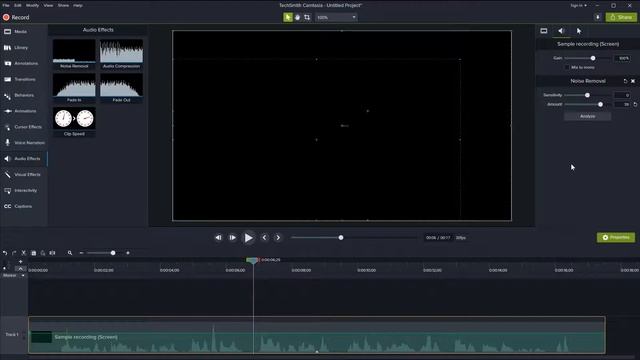Reset the Noise Removal effect

tap(625, 81)
